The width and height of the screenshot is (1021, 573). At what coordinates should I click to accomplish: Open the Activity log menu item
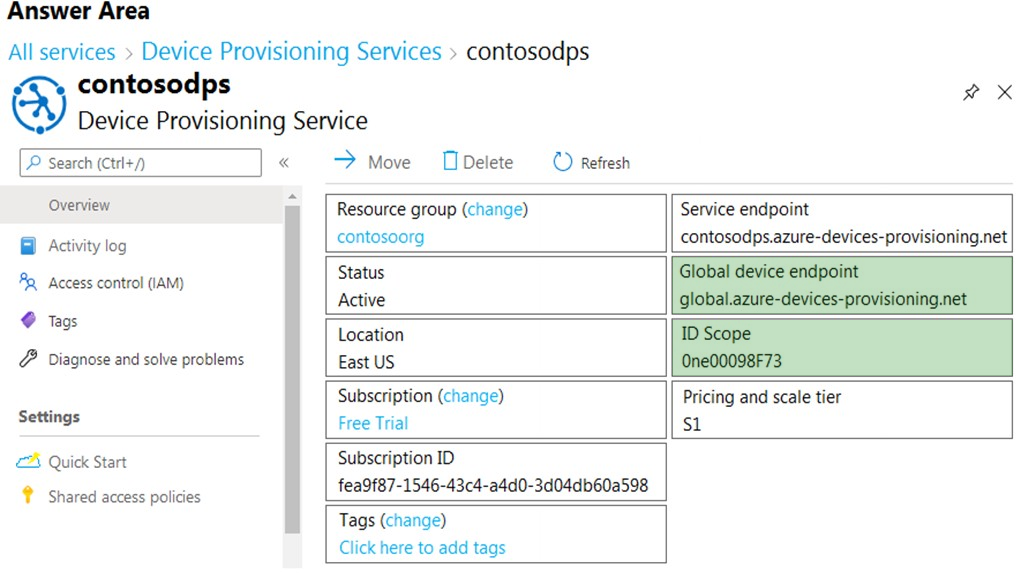pyautogui.click(x=87, y=245)
